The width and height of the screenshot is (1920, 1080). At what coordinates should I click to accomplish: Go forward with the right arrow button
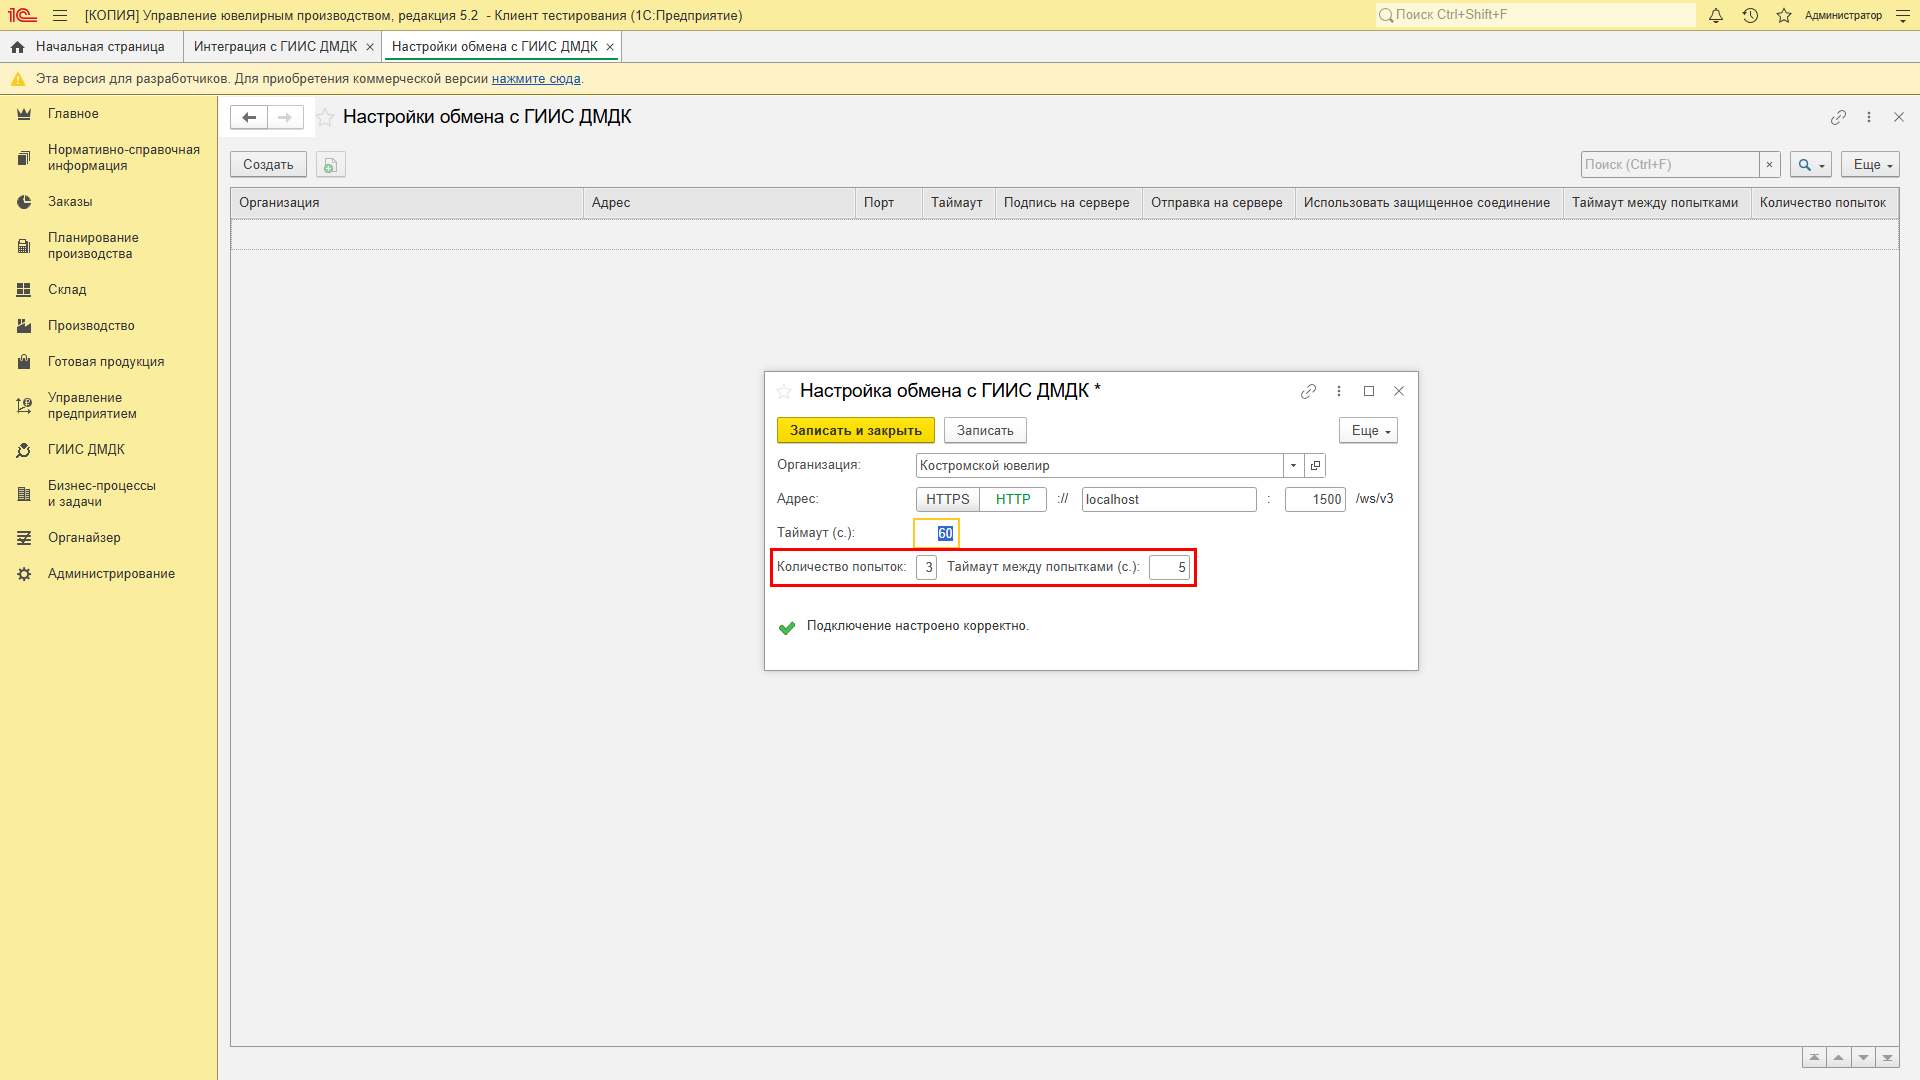point(285,117)
